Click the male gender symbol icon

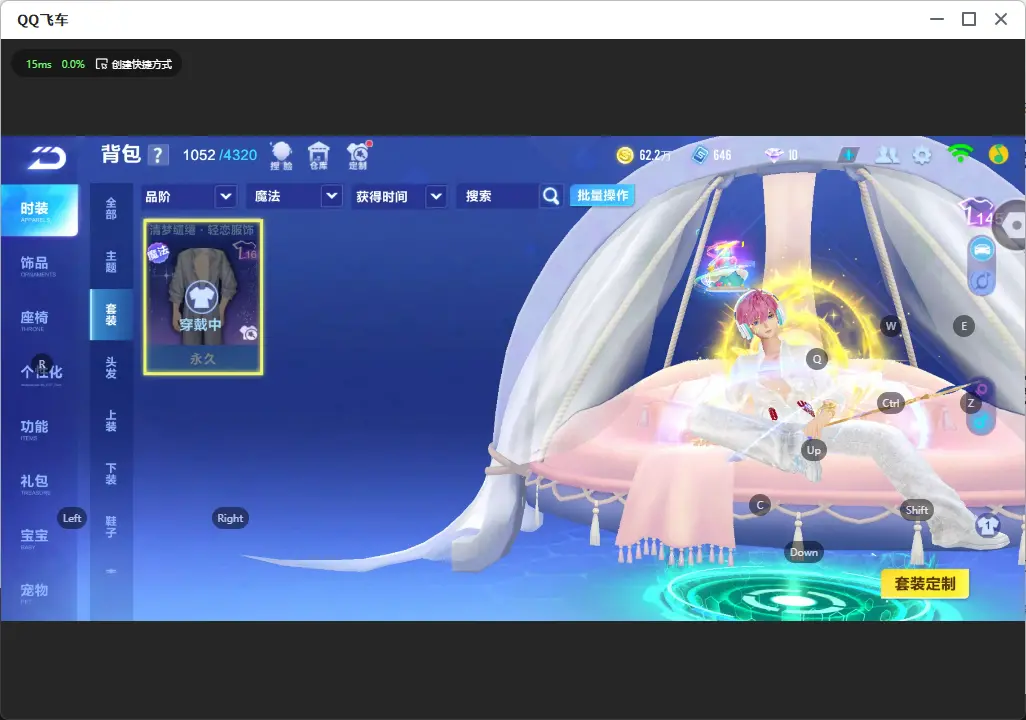[x=980, y=422]
